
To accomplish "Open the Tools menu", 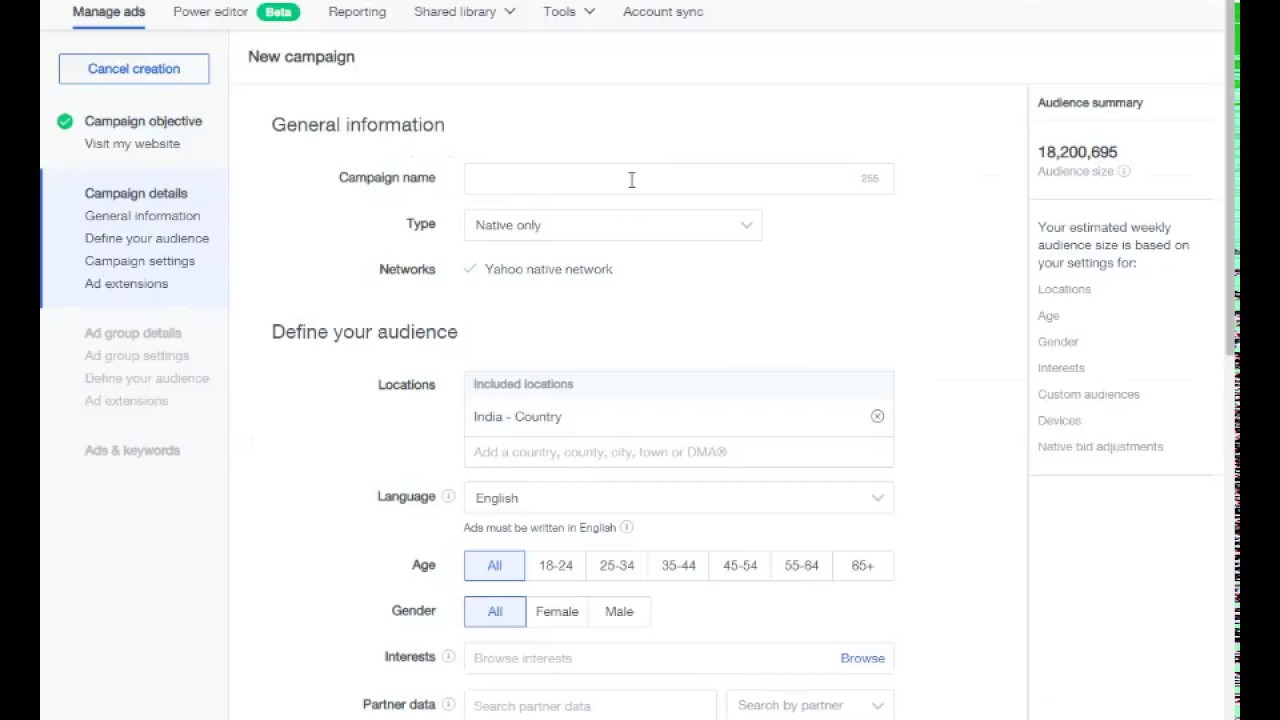I will tap(568, 12).
